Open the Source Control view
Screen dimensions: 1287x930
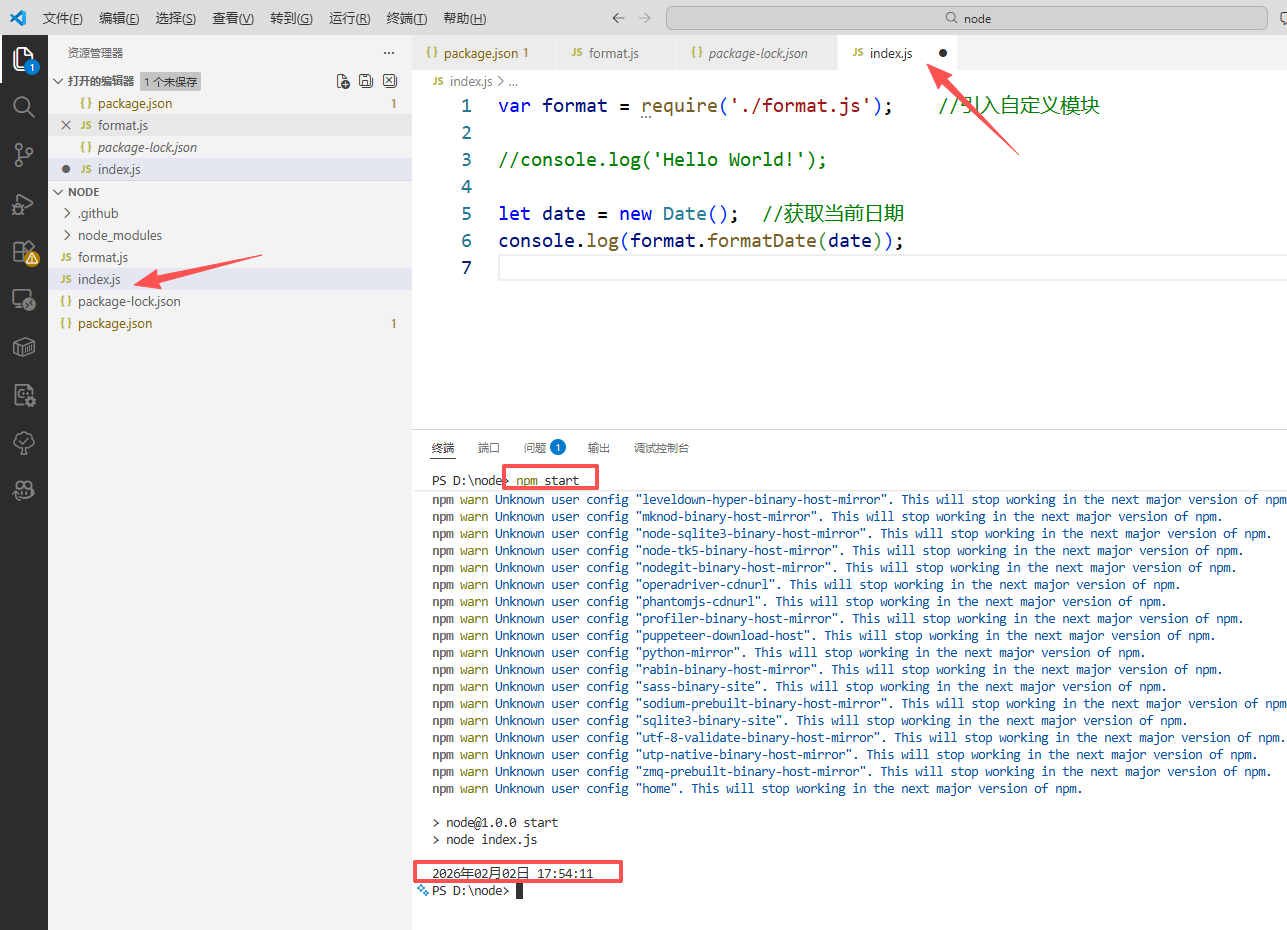coord(23,154)
